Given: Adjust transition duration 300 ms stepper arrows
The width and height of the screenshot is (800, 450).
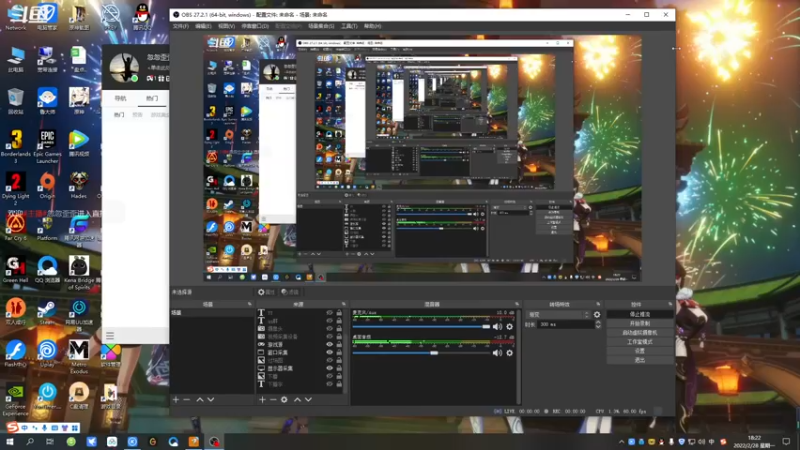Looking at the screenshot, I should [x=598, y=324].
